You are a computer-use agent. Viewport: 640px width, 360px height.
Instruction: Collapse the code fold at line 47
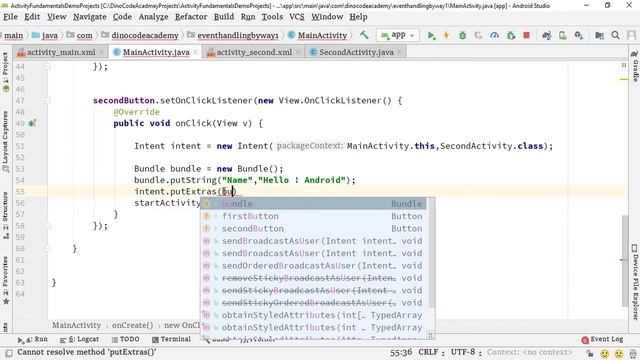pyautogui.click(x=47, y=100)
